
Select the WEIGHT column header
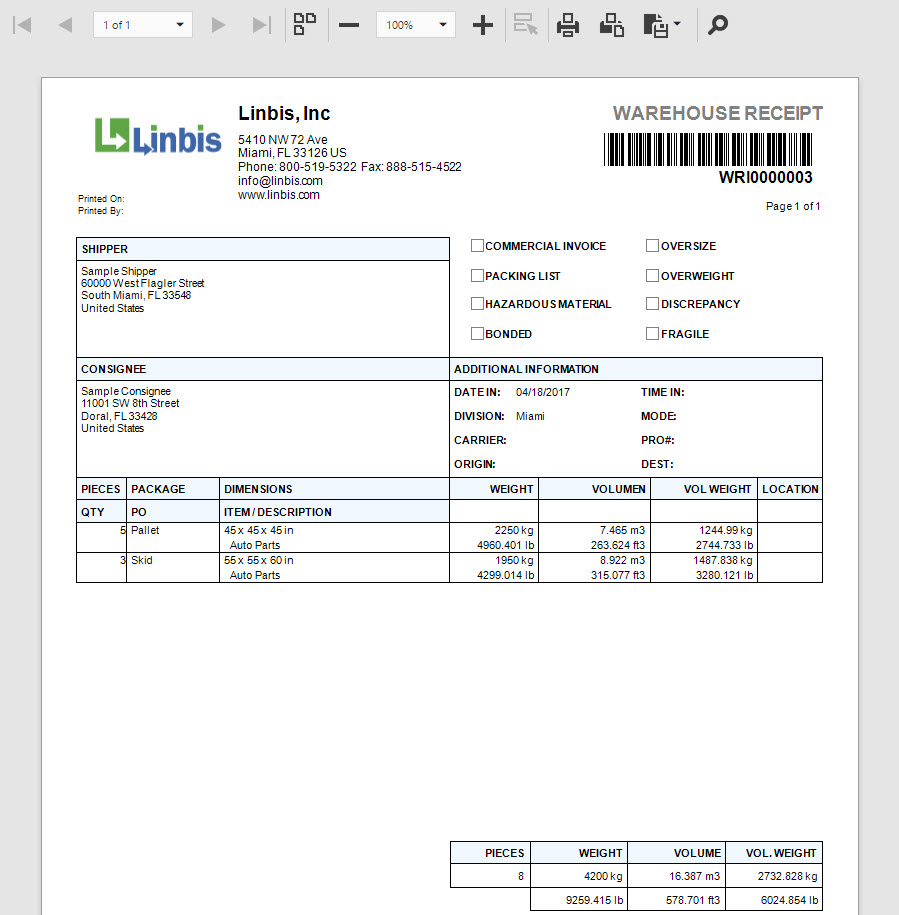click(x=511, y=489)
